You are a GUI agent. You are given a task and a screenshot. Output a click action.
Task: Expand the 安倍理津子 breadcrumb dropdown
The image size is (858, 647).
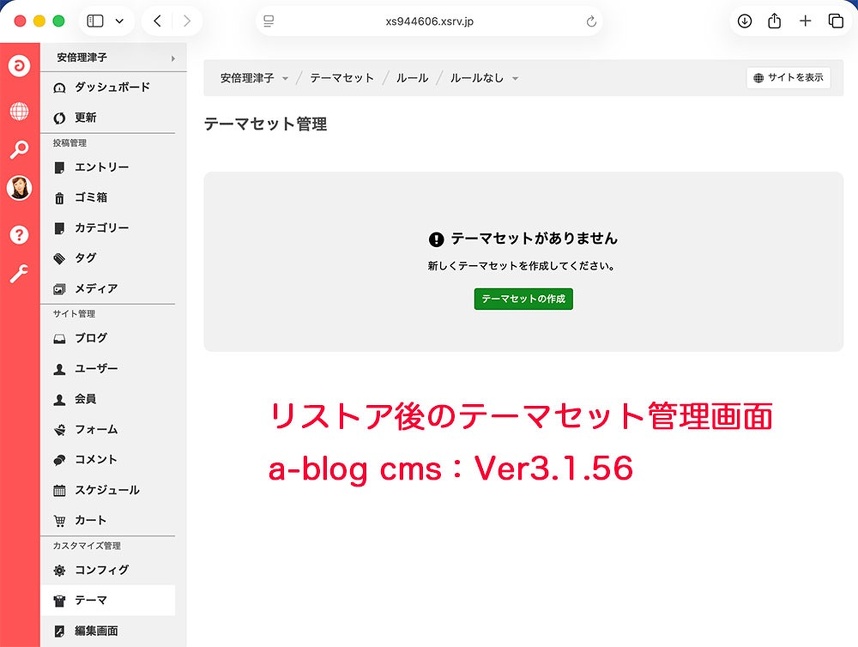click(x=285, y=79)
